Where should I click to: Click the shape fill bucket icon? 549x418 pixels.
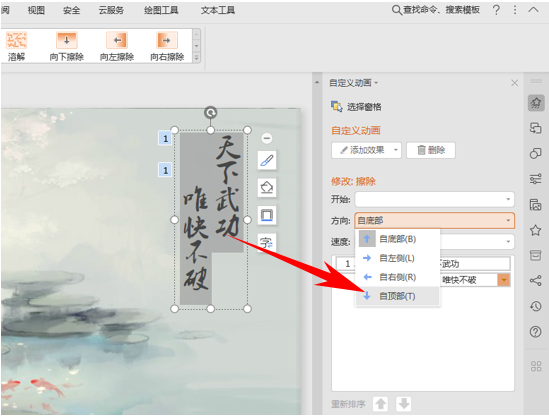(267, 188)
